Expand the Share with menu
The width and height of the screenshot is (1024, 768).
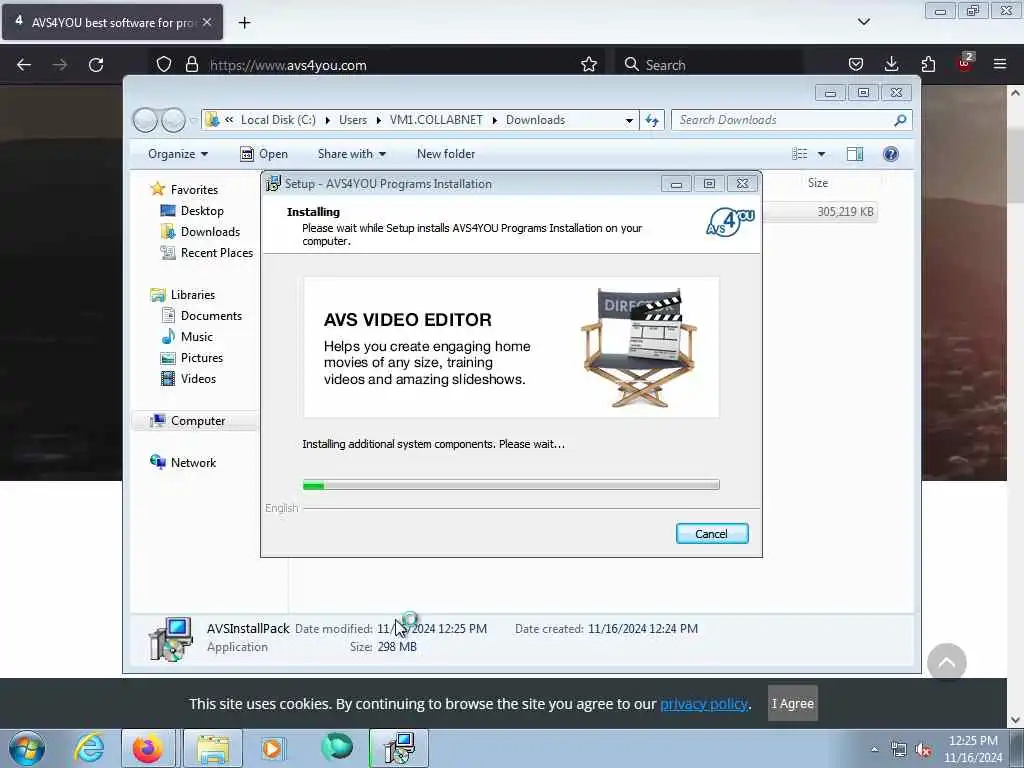click(x=351, y=154)
